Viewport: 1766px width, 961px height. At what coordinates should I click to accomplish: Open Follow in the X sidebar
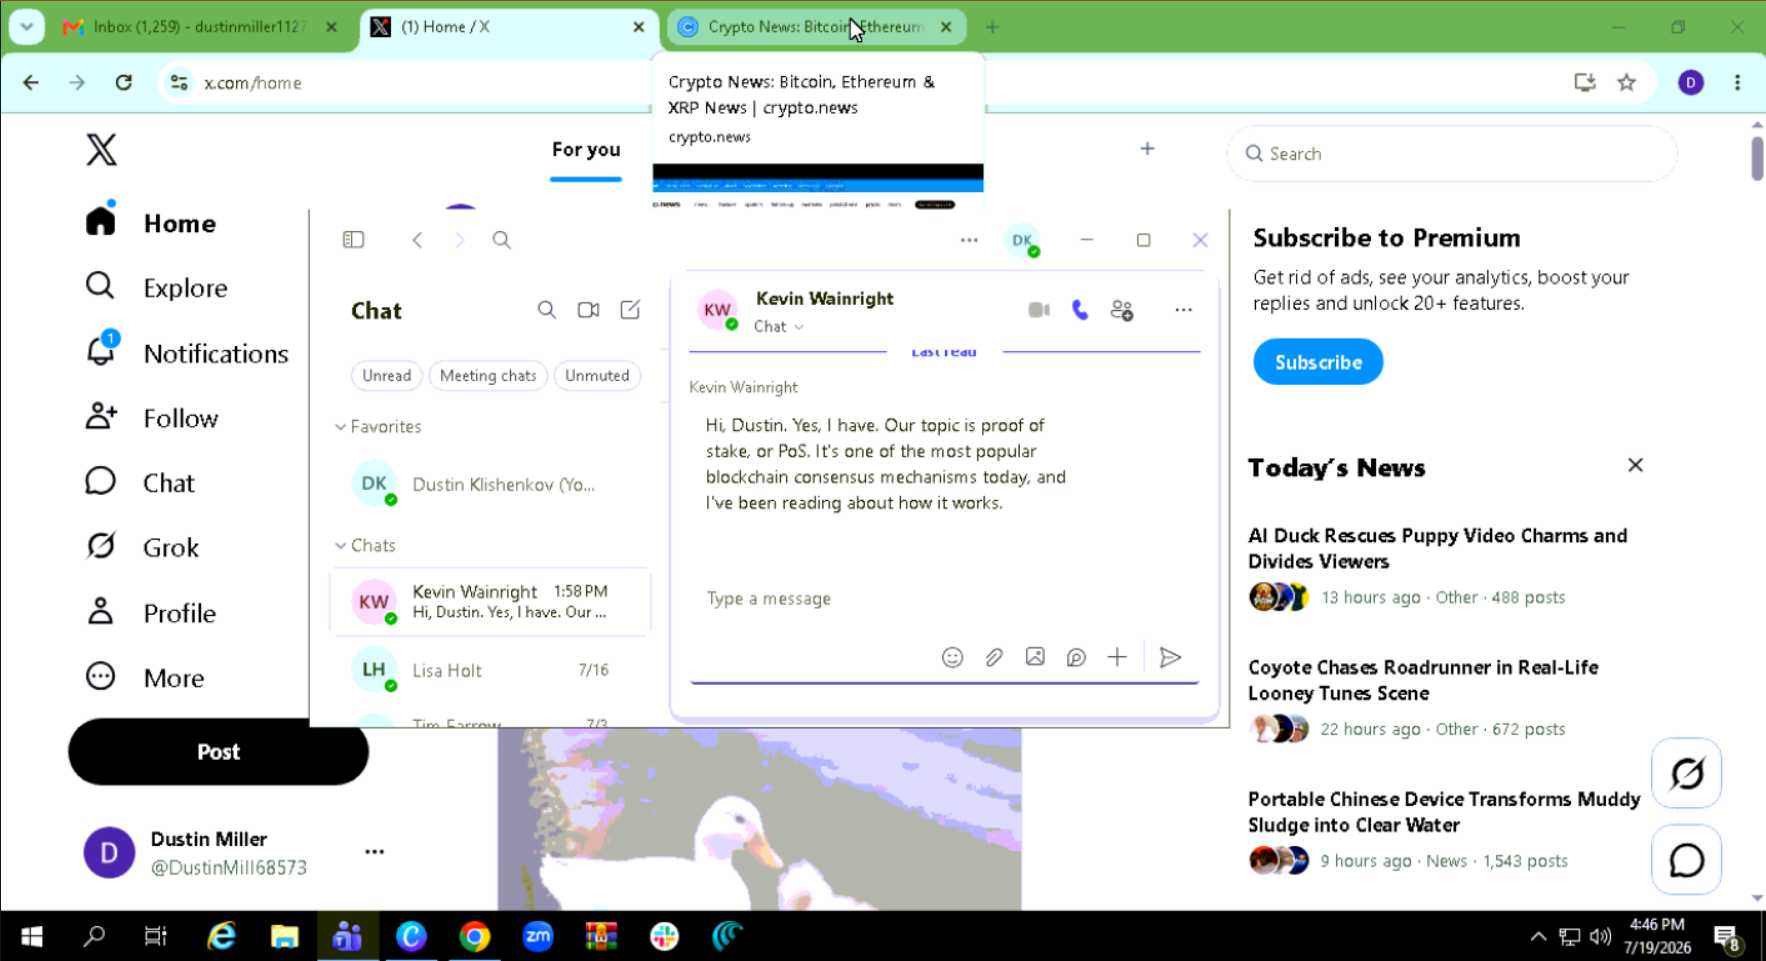[152, 418]
